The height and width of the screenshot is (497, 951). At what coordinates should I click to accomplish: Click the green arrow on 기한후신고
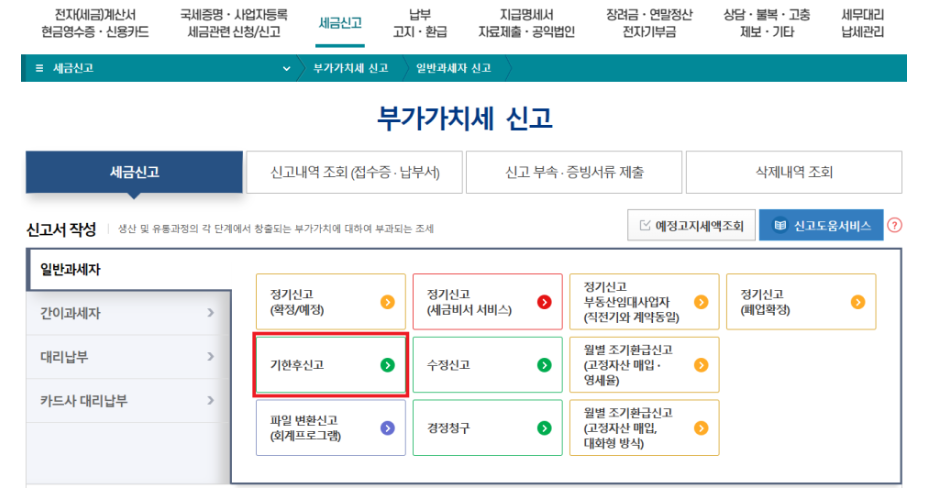(x=388, y=365)
